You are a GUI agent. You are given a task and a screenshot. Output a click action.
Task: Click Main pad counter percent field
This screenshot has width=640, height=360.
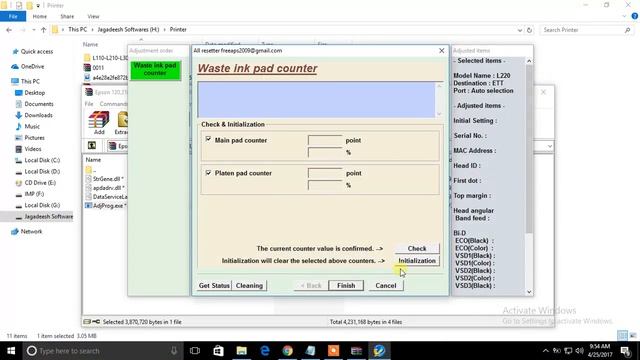click(x=325, y=152)
